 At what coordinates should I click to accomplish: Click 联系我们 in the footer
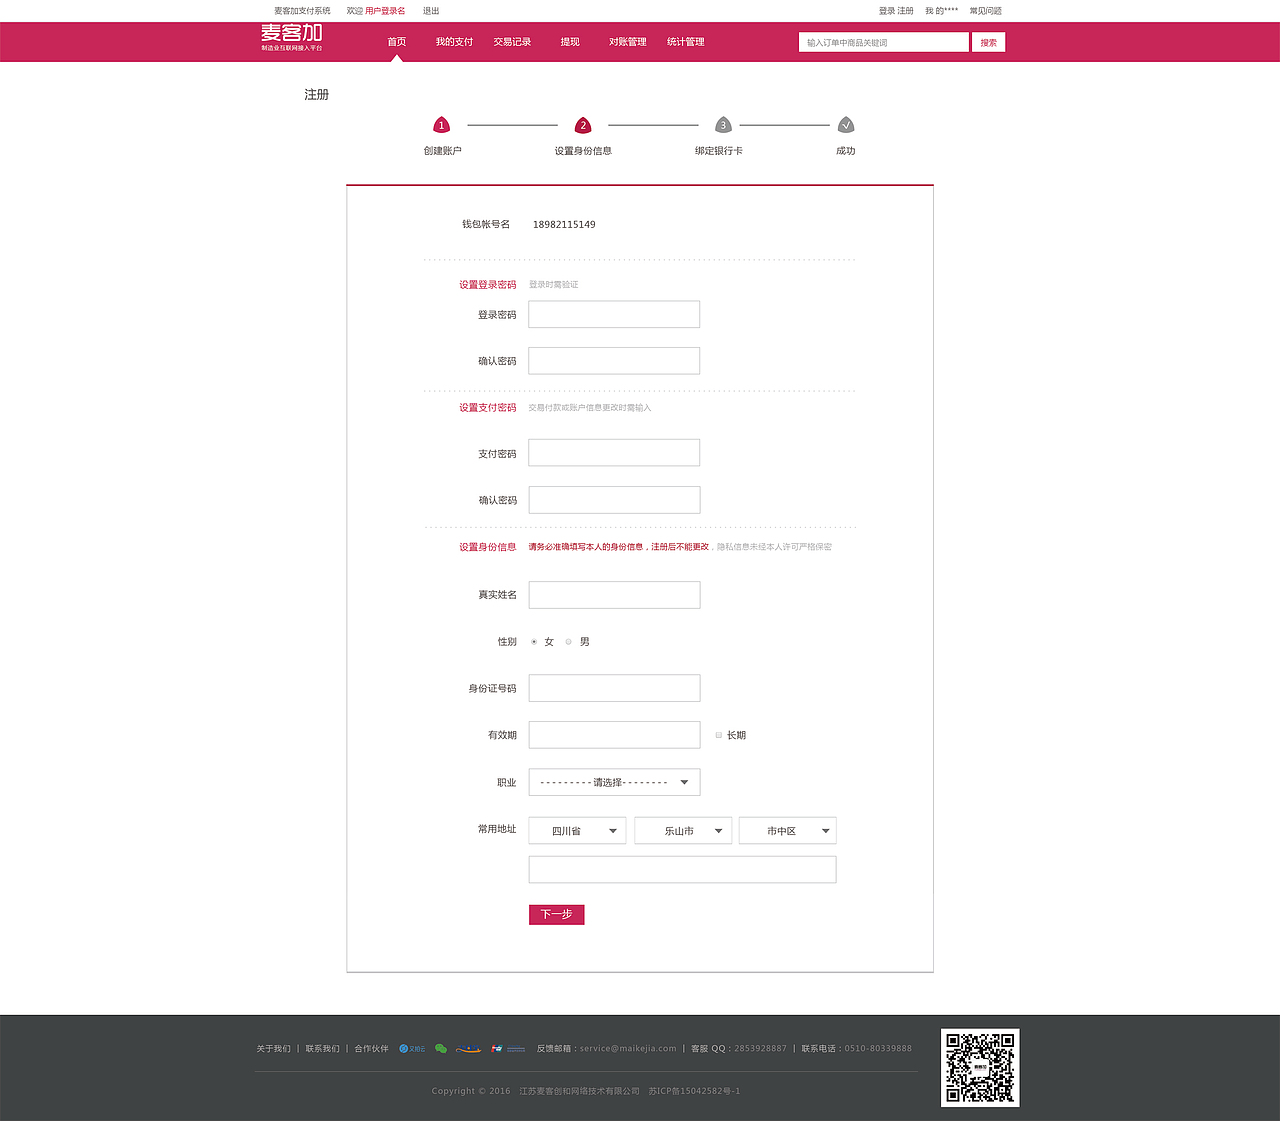pos(322,1049)
